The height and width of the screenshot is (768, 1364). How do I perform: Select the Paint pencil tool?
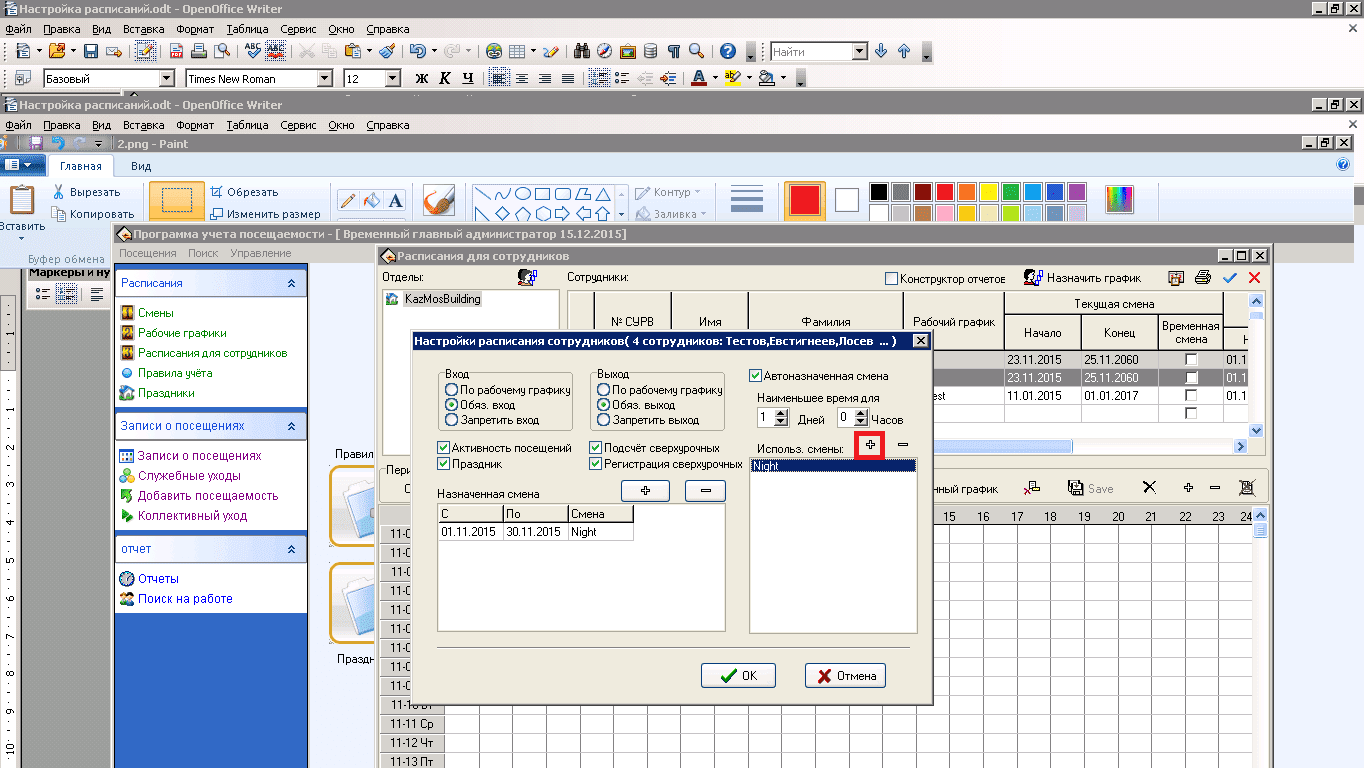coord(348,200)
